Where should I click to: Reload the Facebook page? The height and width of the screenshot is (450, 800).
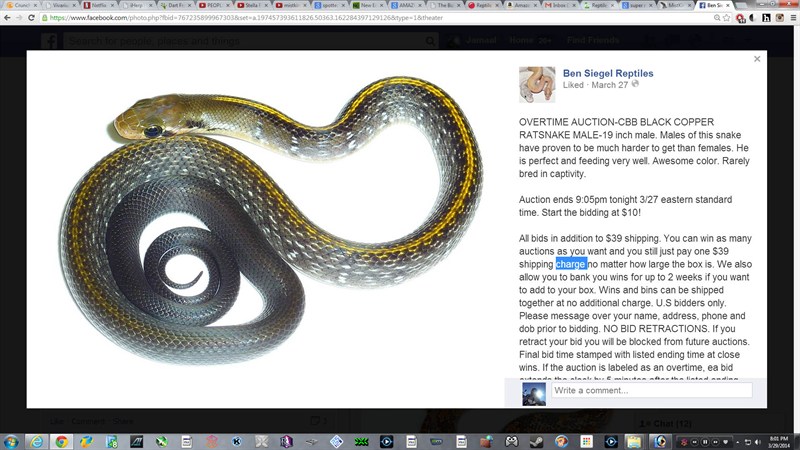tap(31, 17)
